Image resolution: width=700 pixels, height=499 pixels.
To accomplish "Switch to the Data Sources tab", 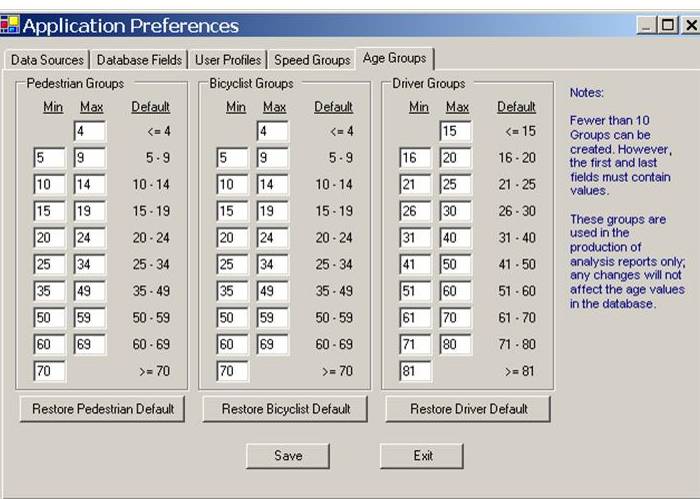I will pyautogui.click(x=47, y=60).
